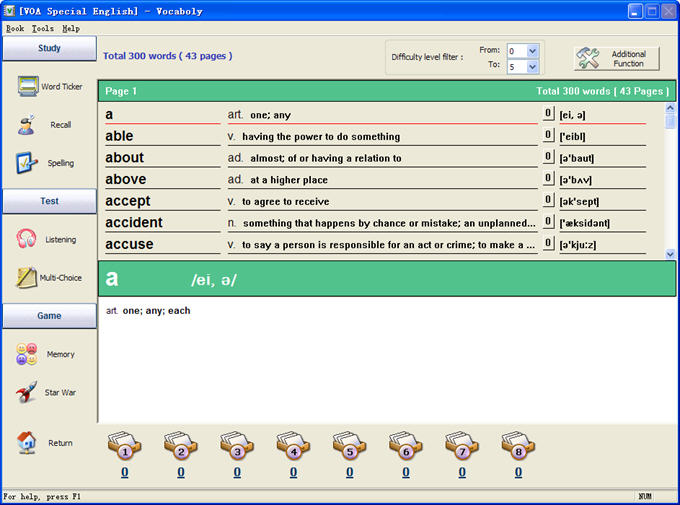Select the word 'accident' in list
Image resolution: width=680 pixels, height=505 pixels.
(x=134, y=223)
